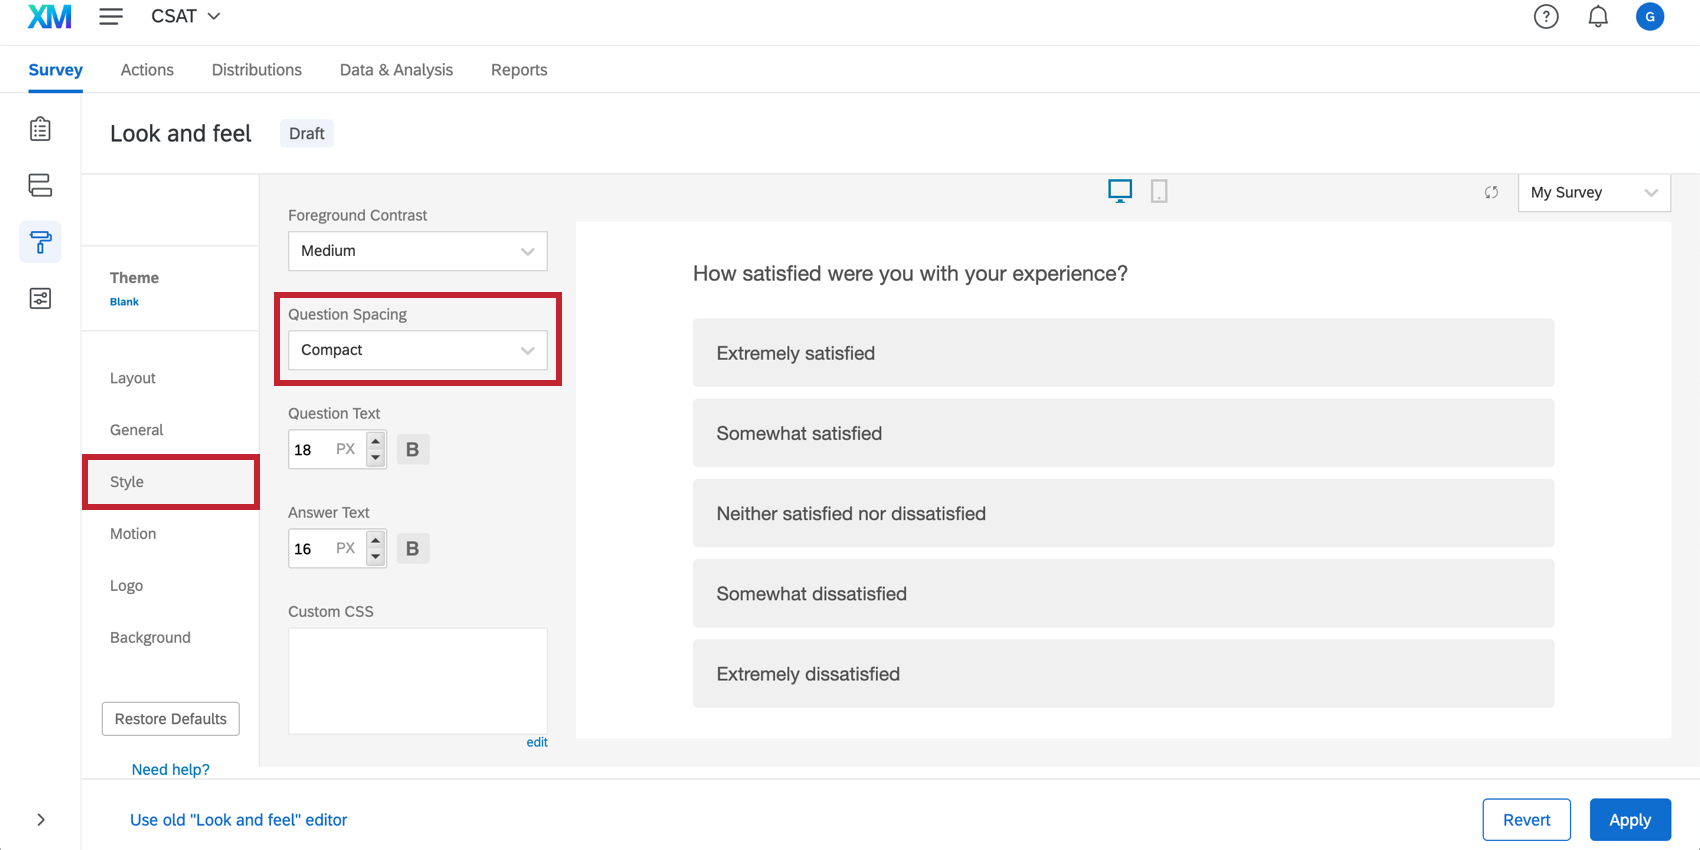Toggle bold for Answer Text
This screenshot has width=1700, height=850.
click(412, 549)
